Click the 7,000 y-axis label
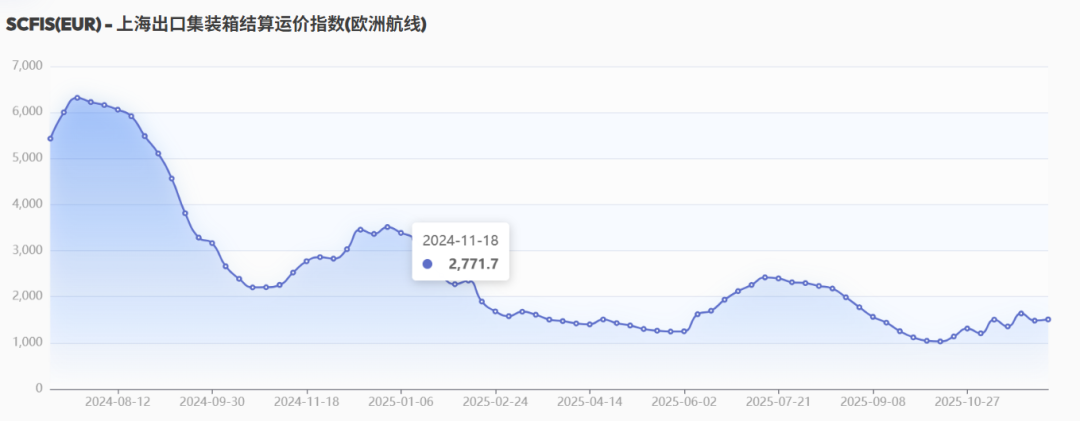Screen dimensions: 1080x421 [26, 66]
